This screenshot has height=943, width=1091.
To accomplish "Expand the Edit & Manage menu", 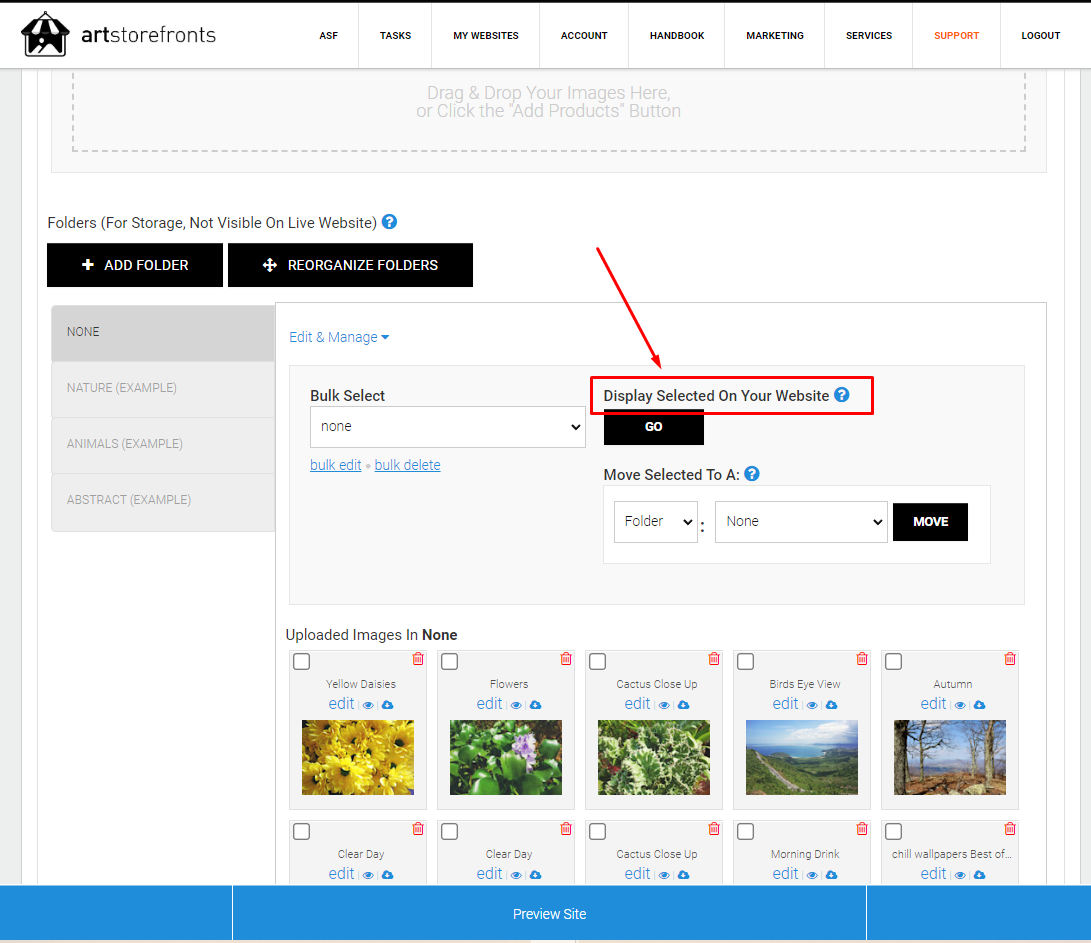I will [x=339, y=337].
